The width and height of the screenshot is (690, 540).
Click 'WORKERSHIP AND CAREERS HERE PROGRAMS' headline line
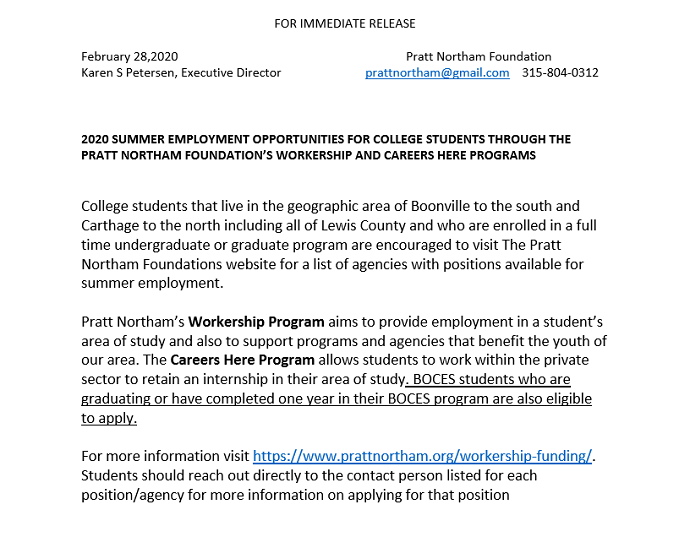(406, 155)
